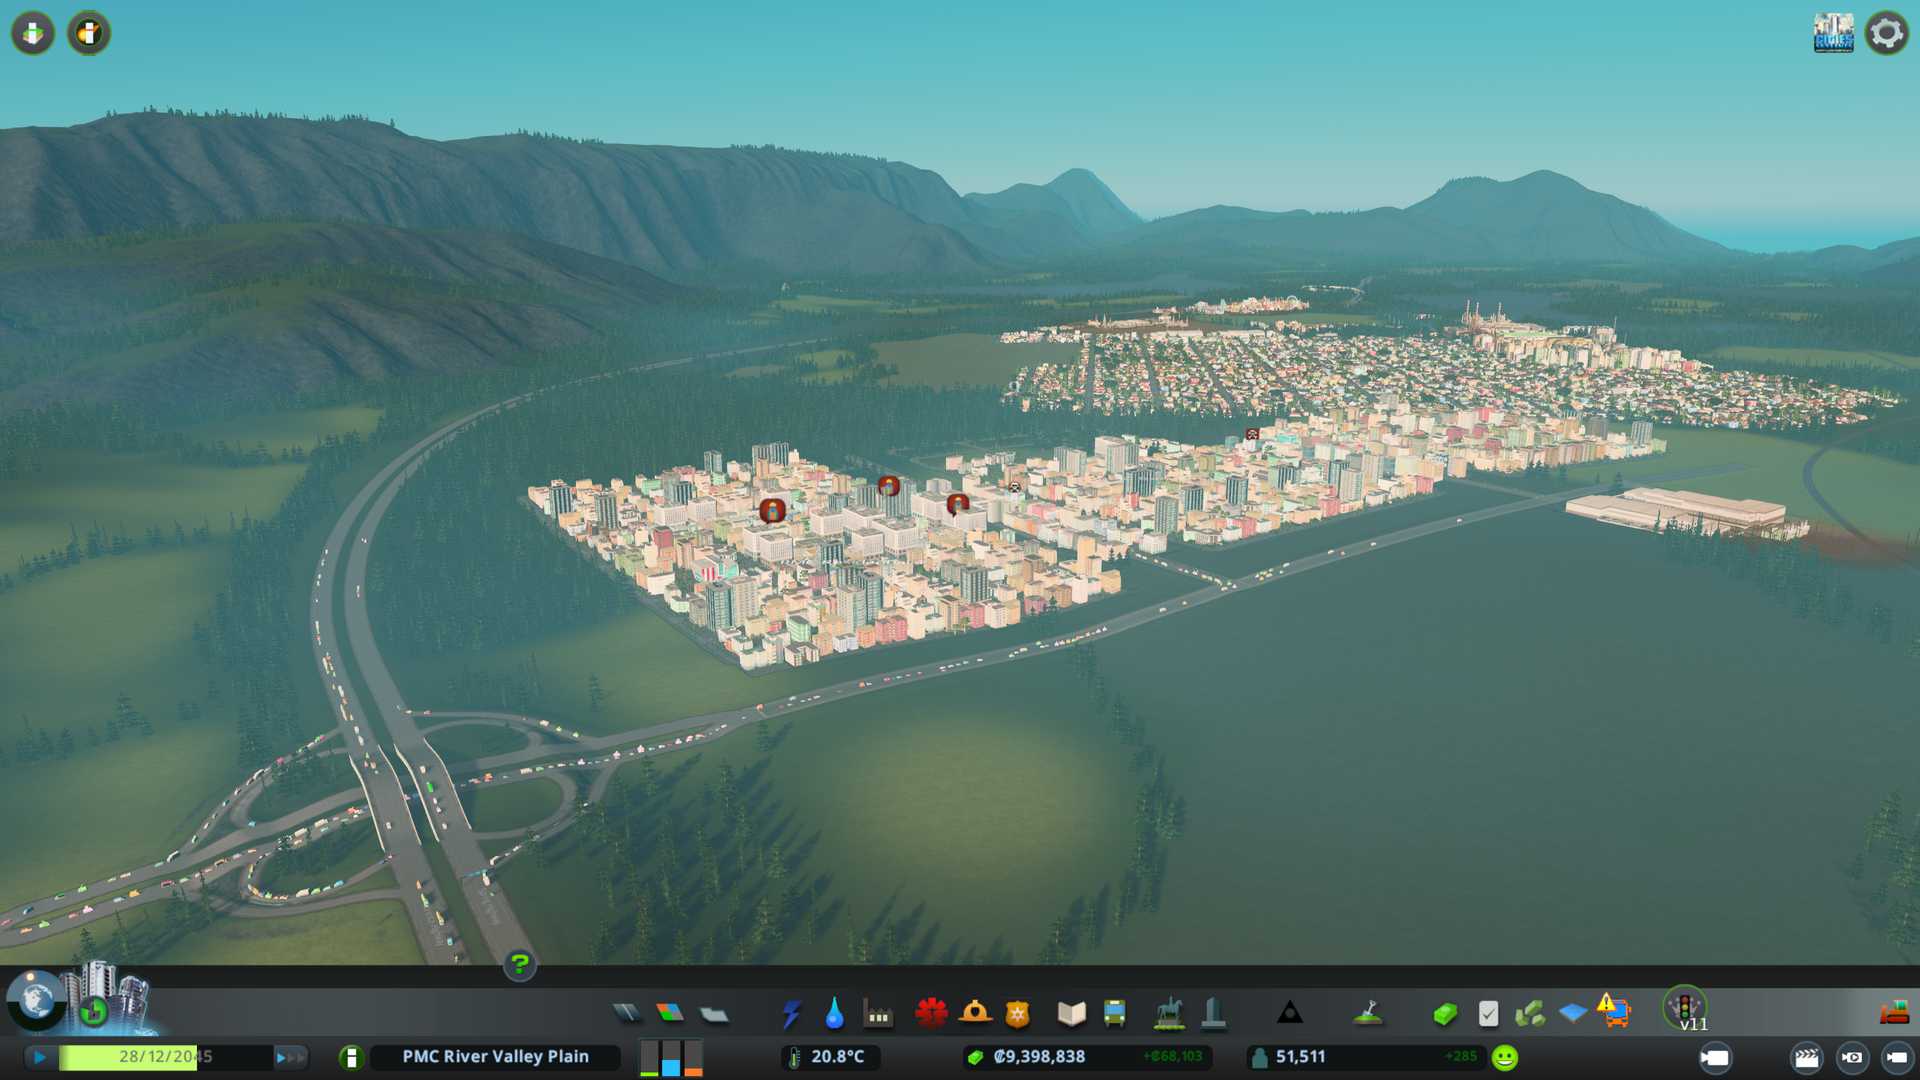Open the Police Department menu
Screen dimensions: 1920x1080
(x=1018, y=1014)
